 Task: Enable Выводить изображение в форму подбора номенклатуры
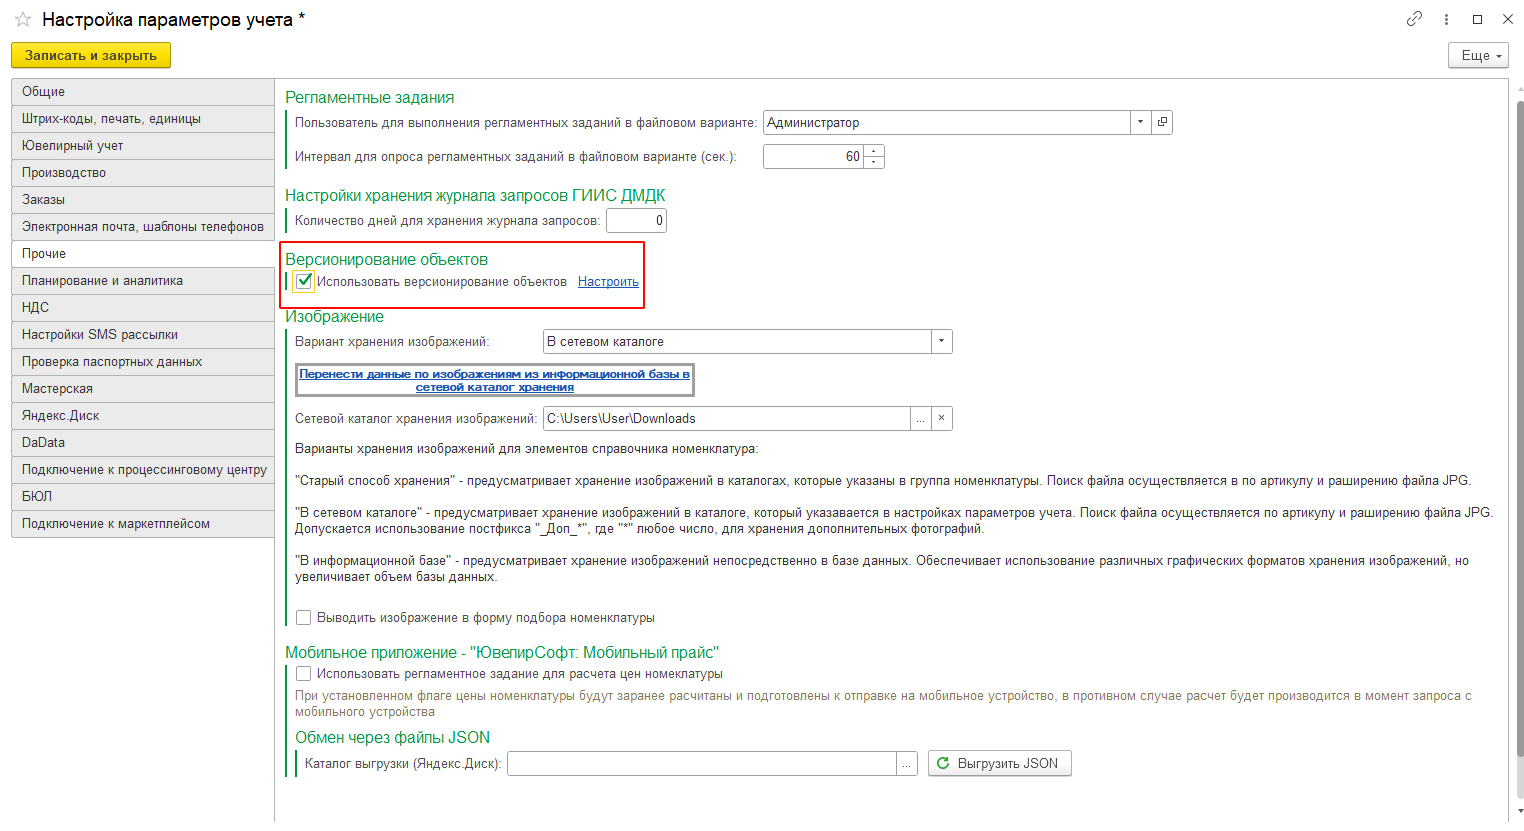pos(304,618)
